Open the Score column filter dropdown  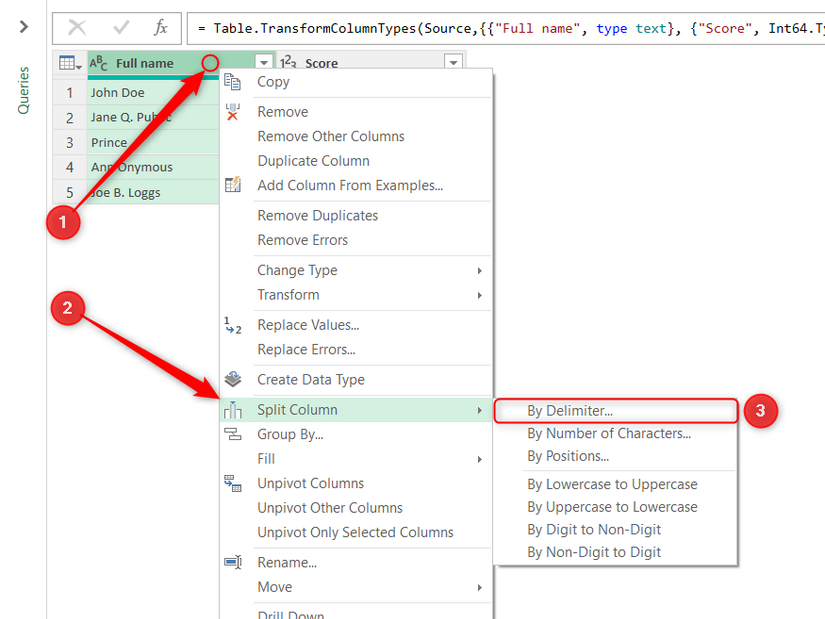tap(453, 63)
